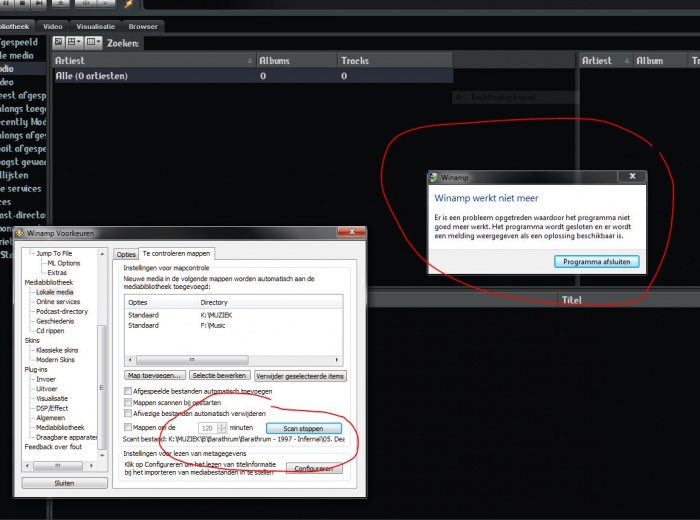This screenshot has height=520, width=700.
Task: Close the Winamp Voorkeuren window
Action: pos(352,232)
